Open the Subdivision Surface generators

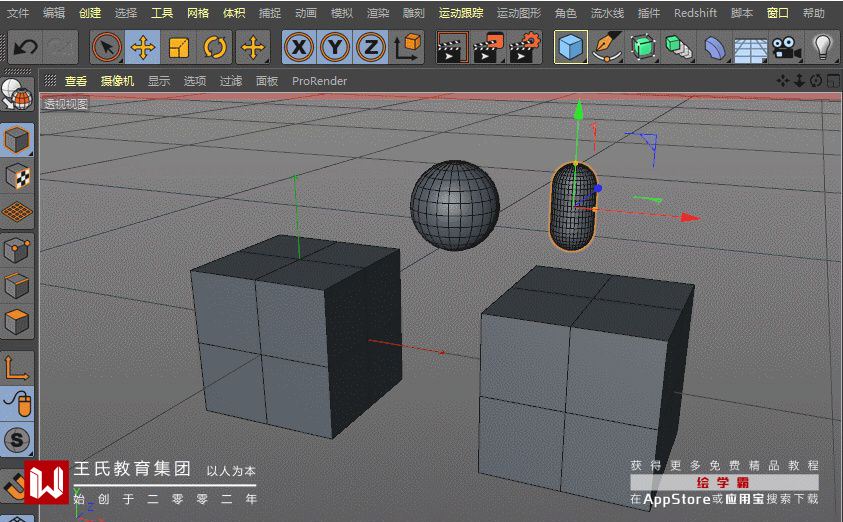[x=642, y=48]
